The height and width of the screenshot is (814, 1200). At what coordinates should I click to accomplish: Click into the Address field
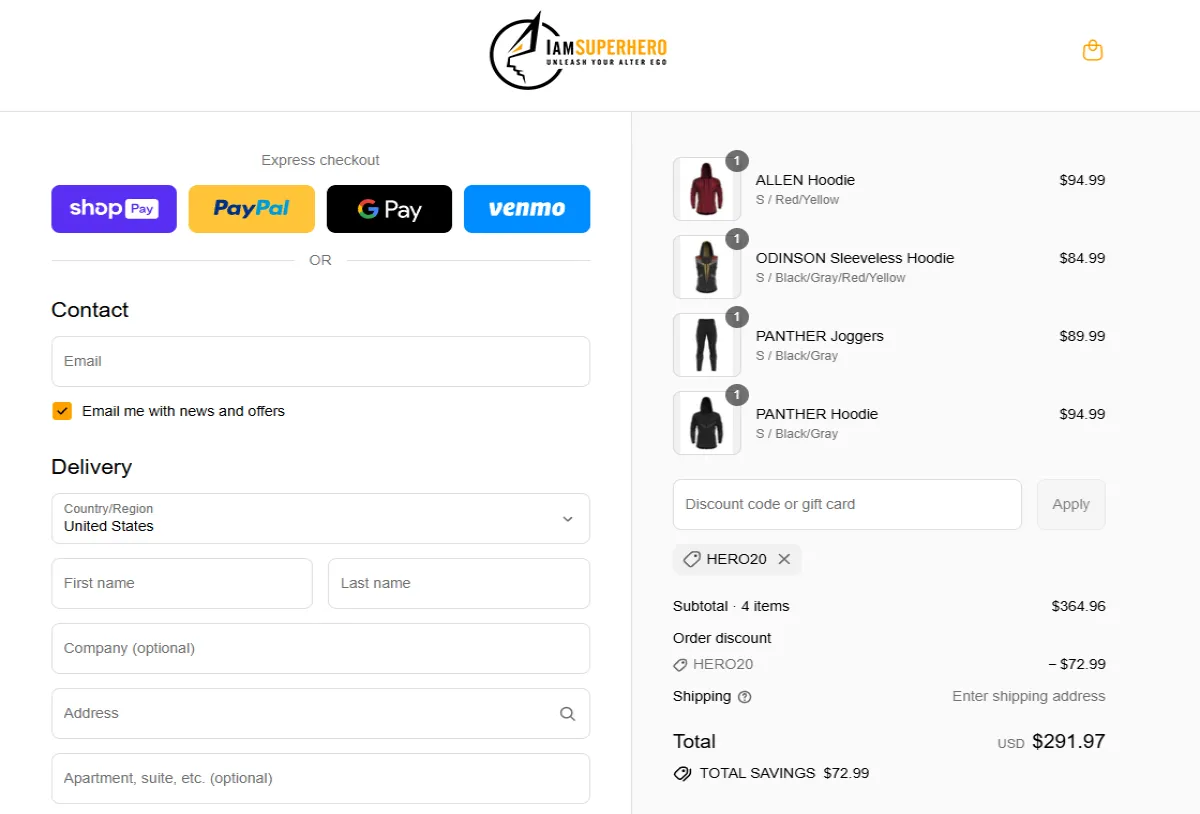pos(321,713)
